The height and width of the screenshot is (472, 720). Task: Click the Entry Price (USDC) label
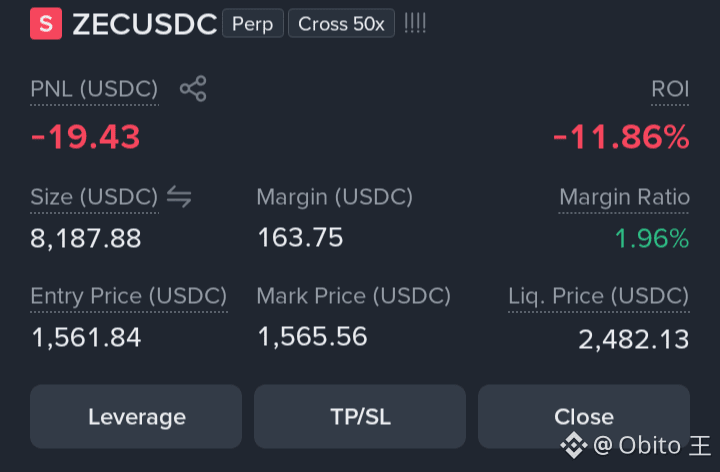129,296
